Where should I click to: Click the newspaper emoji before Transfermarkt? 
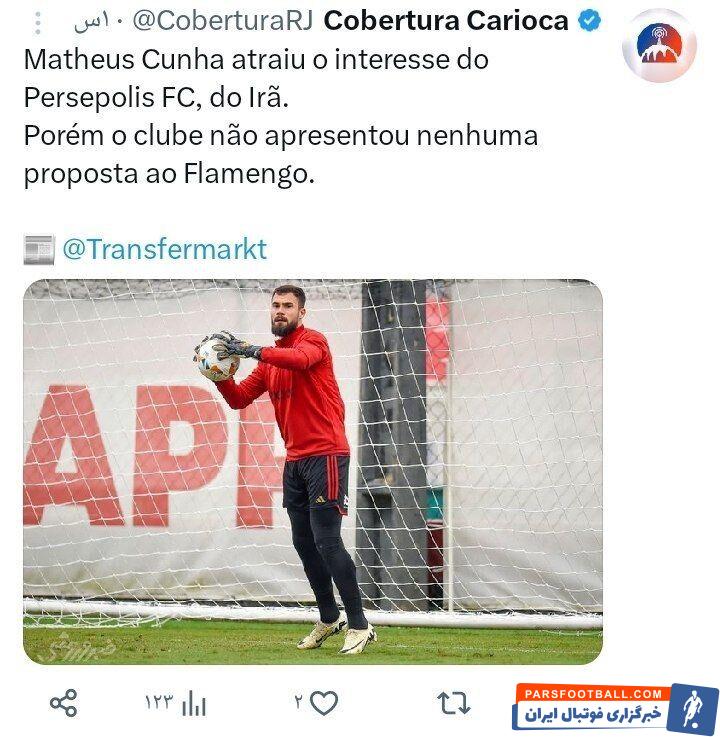(x=39, y=250)
